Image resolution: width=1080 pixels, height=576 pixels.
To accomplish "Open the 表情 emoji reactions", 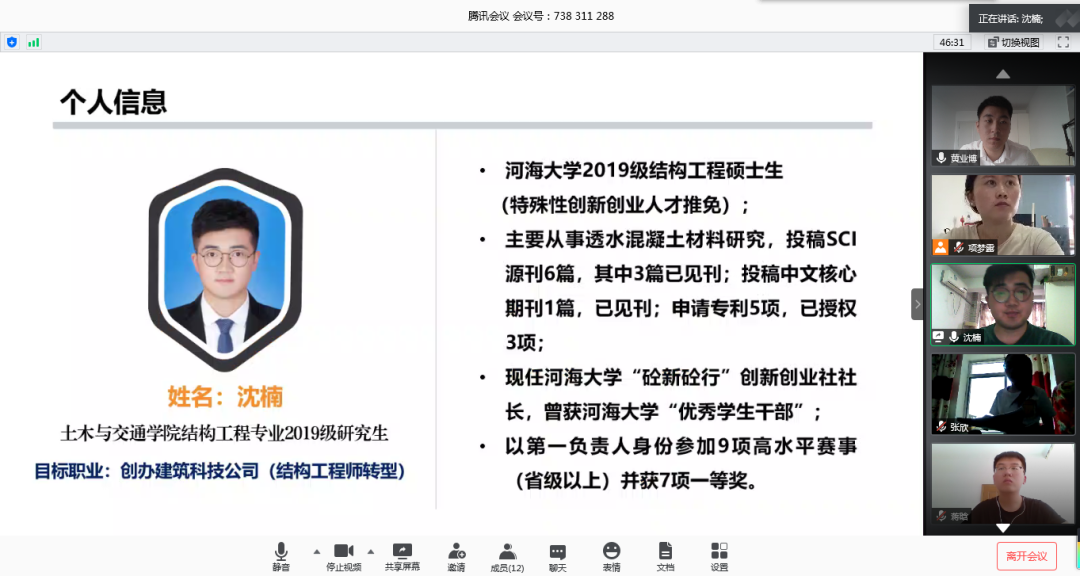I will pos(611,556).
